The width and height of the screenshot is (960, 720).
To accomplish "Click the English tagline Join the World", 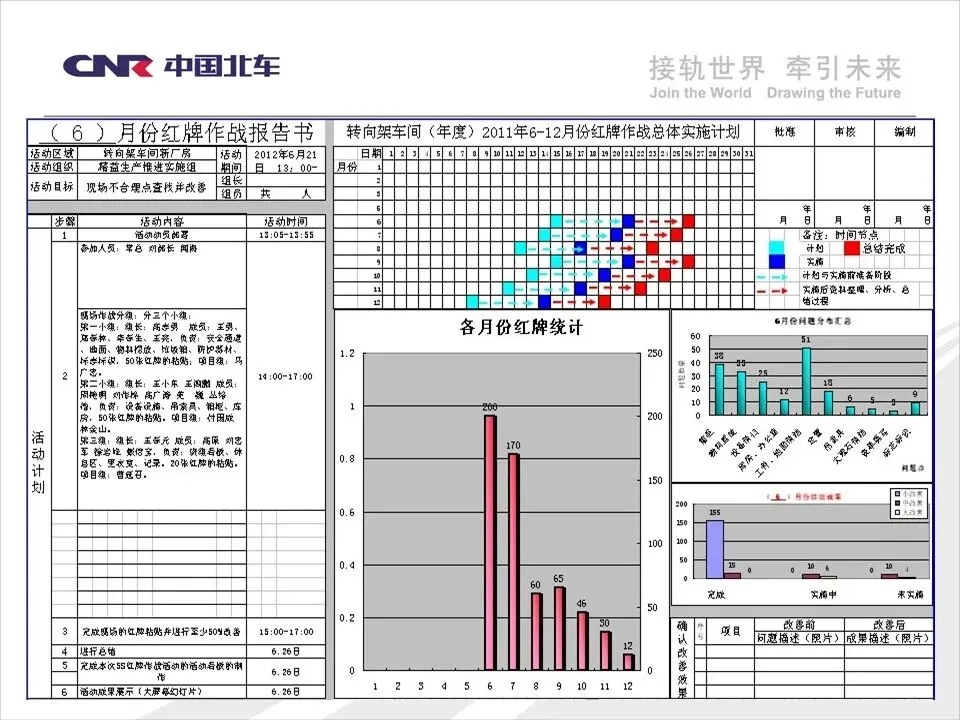I will click(x=700, y=93).
